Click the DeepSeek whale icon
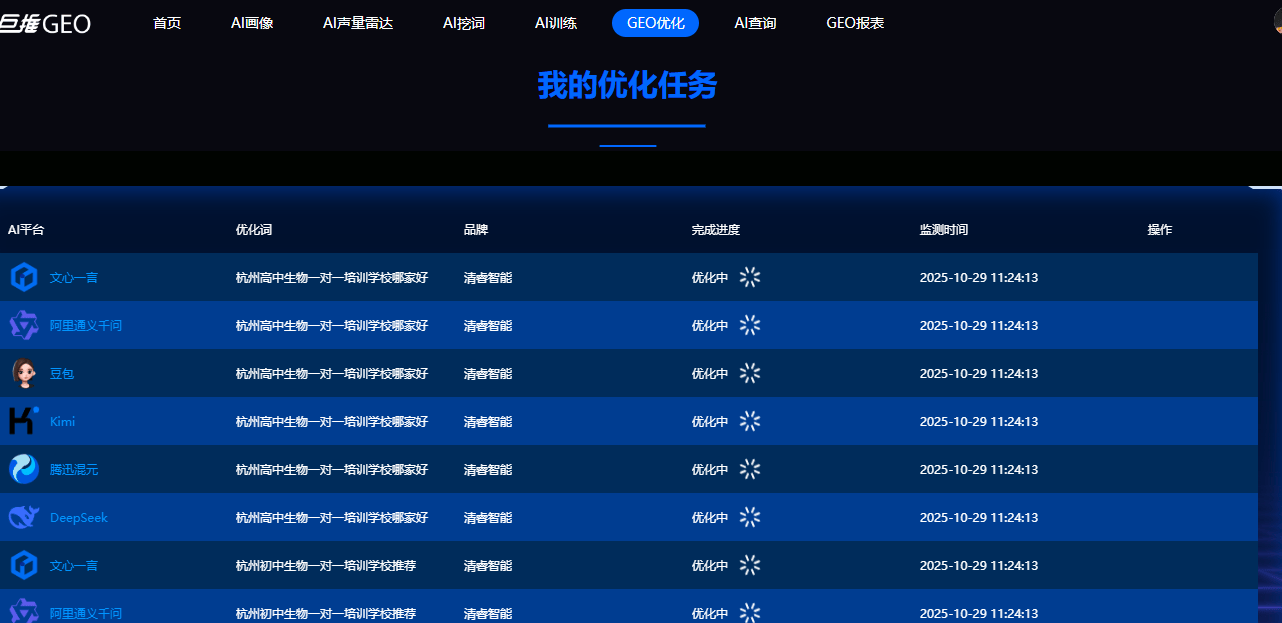 [x=24, y=517]
